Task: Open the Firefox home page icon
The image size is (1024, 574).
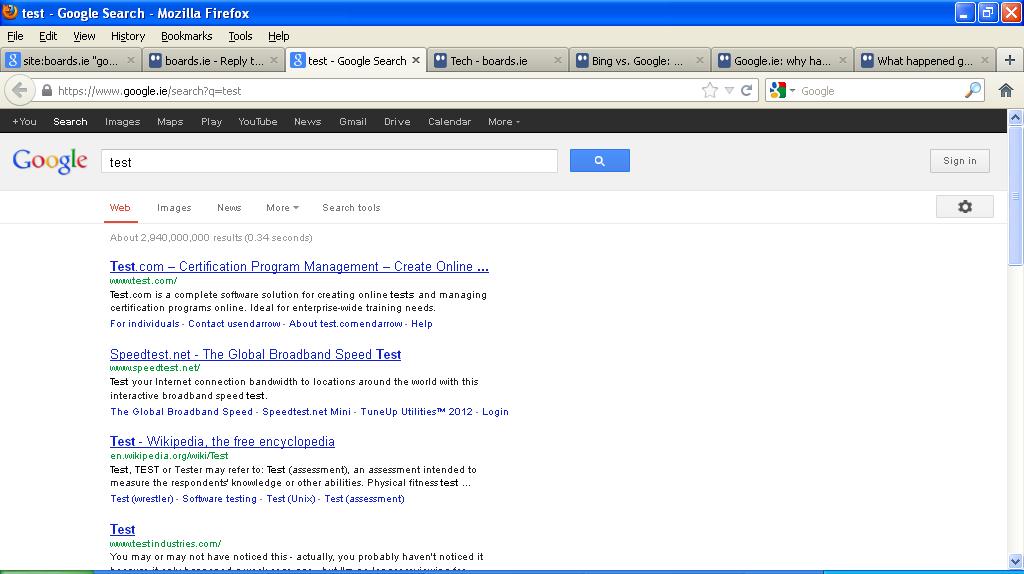Action: (1006, 91)
